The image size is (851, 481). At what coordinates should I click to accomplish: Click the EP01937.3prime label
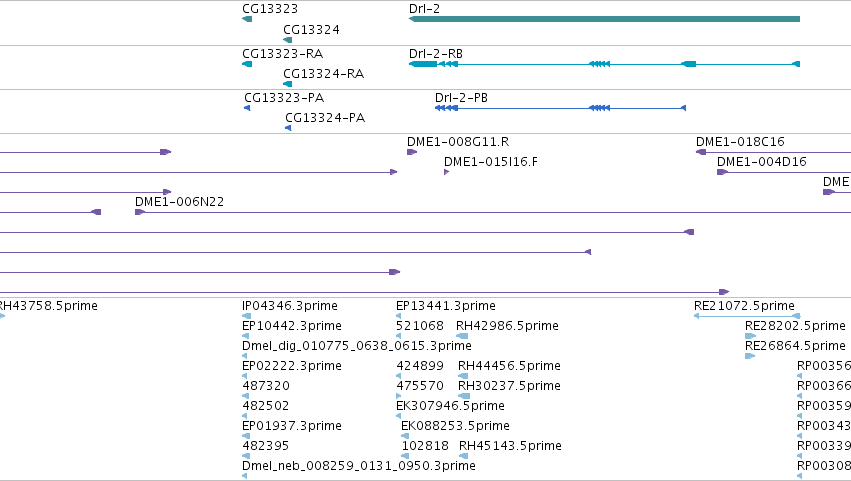(292, 426)
